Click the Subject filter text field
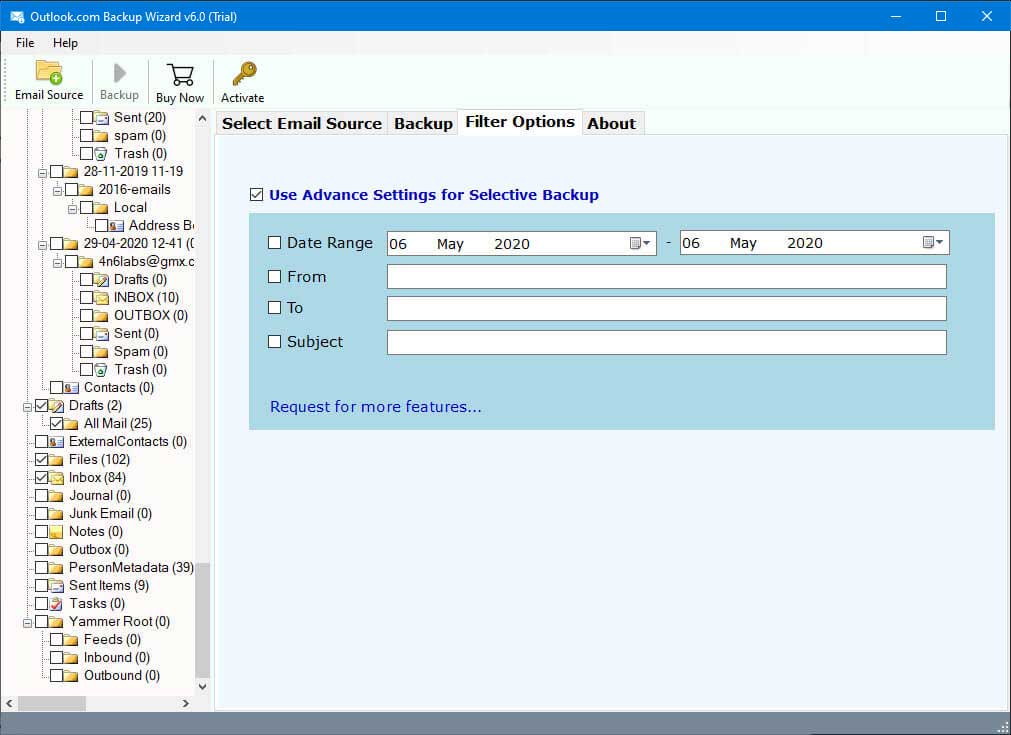 (667, 342)
